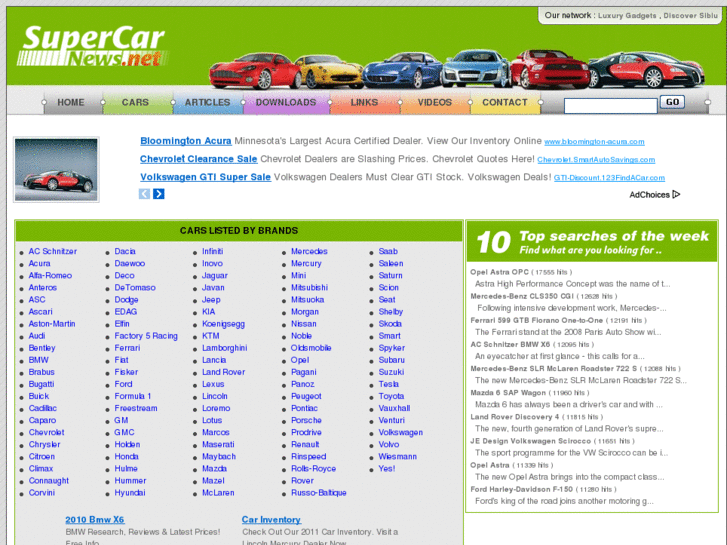Open JE Design Volkswagen Scirocco search

point(530,441)
